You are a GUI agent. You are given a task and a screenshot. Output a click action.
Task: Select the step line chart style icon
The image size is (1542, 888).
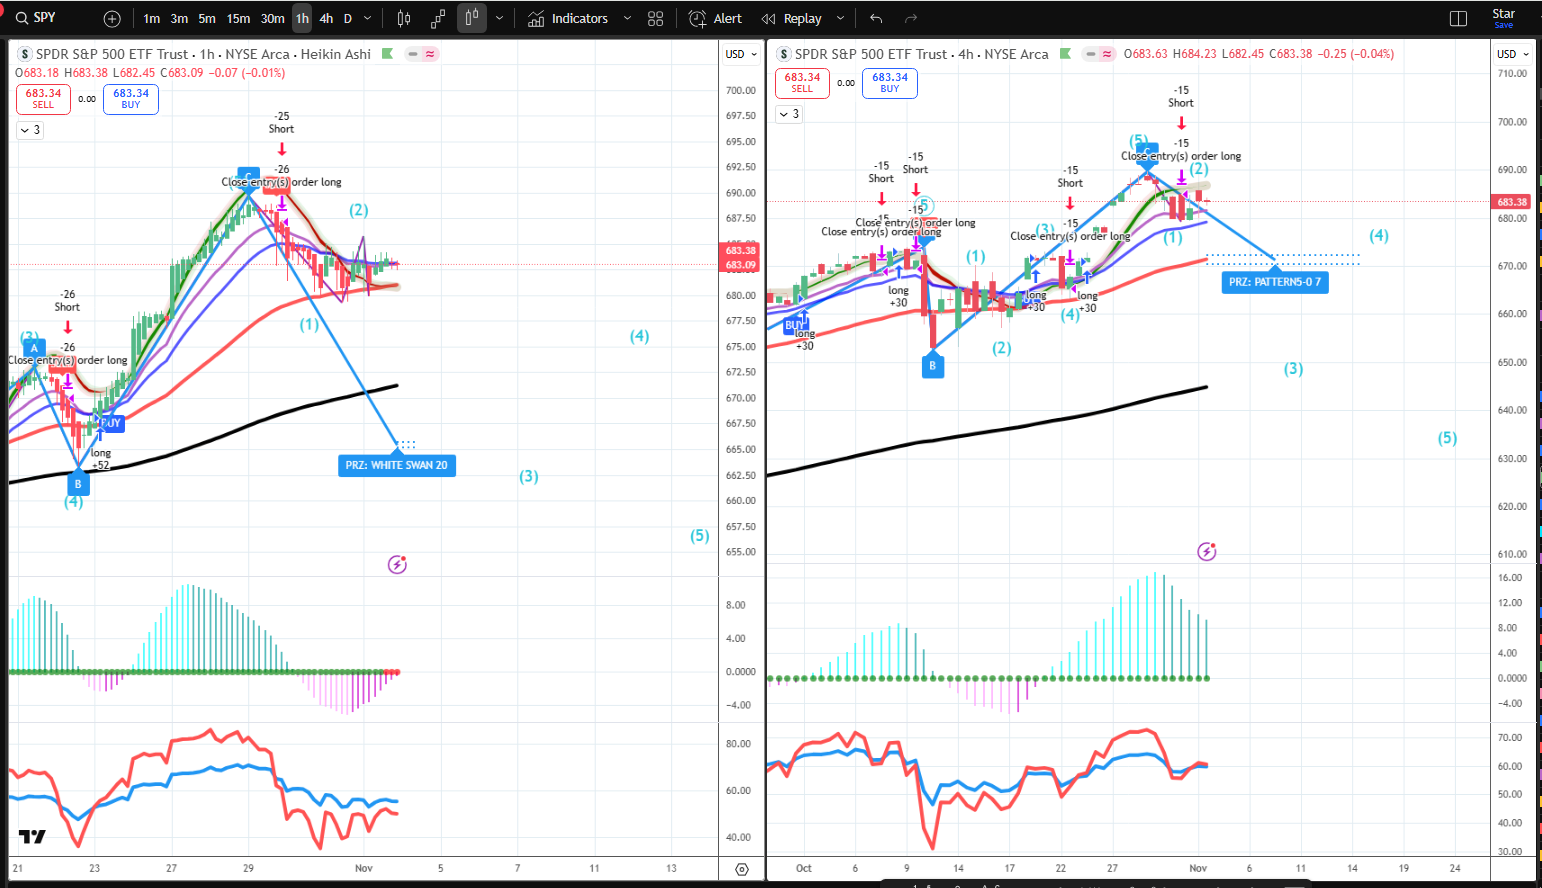tap(438, 19)
